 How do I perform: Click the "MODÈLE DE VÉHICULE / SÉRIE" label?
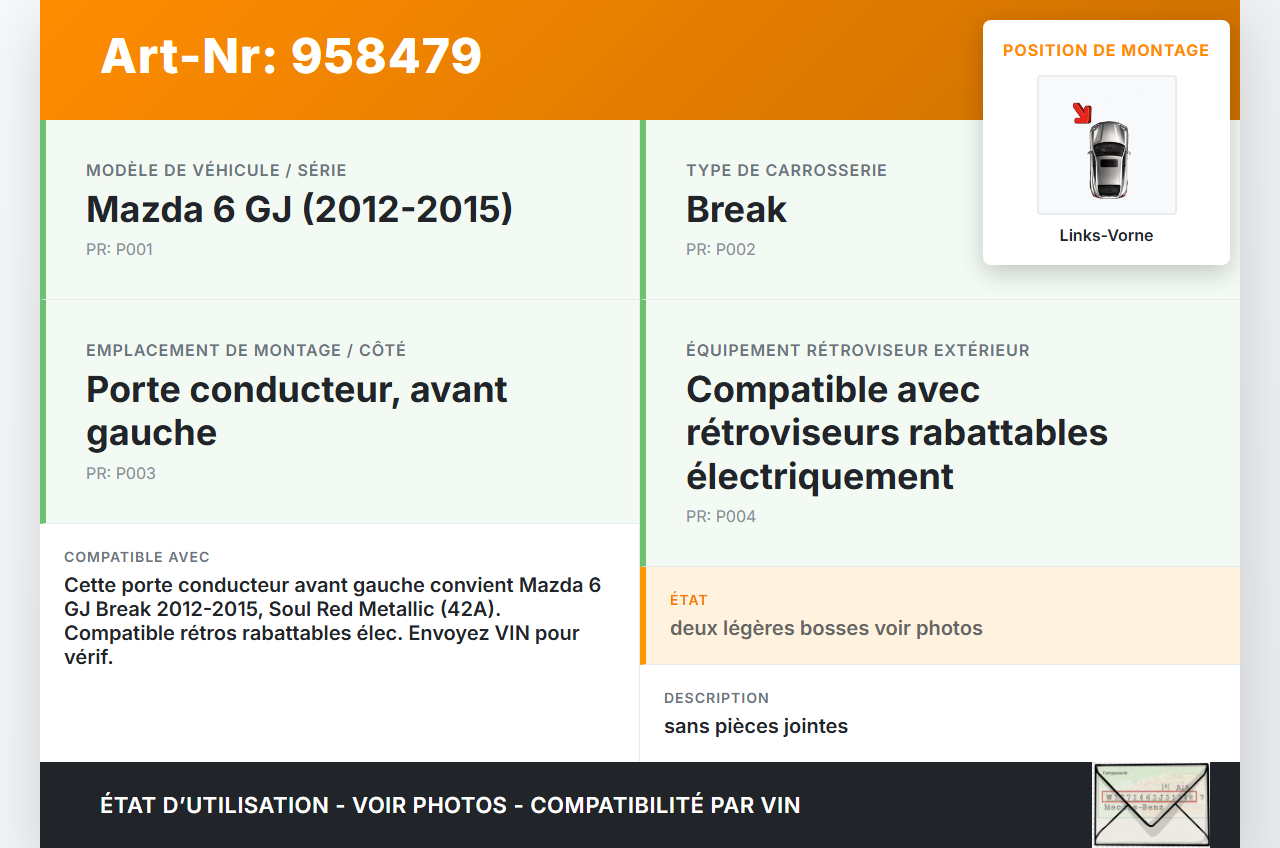click(216, 171)
